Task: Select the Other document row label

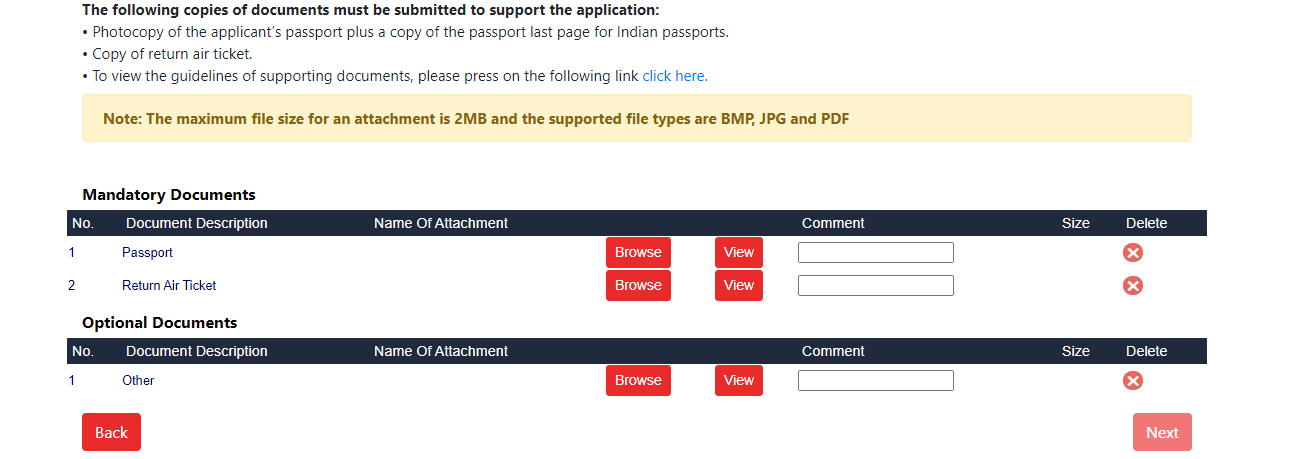Action: (138, 380)
